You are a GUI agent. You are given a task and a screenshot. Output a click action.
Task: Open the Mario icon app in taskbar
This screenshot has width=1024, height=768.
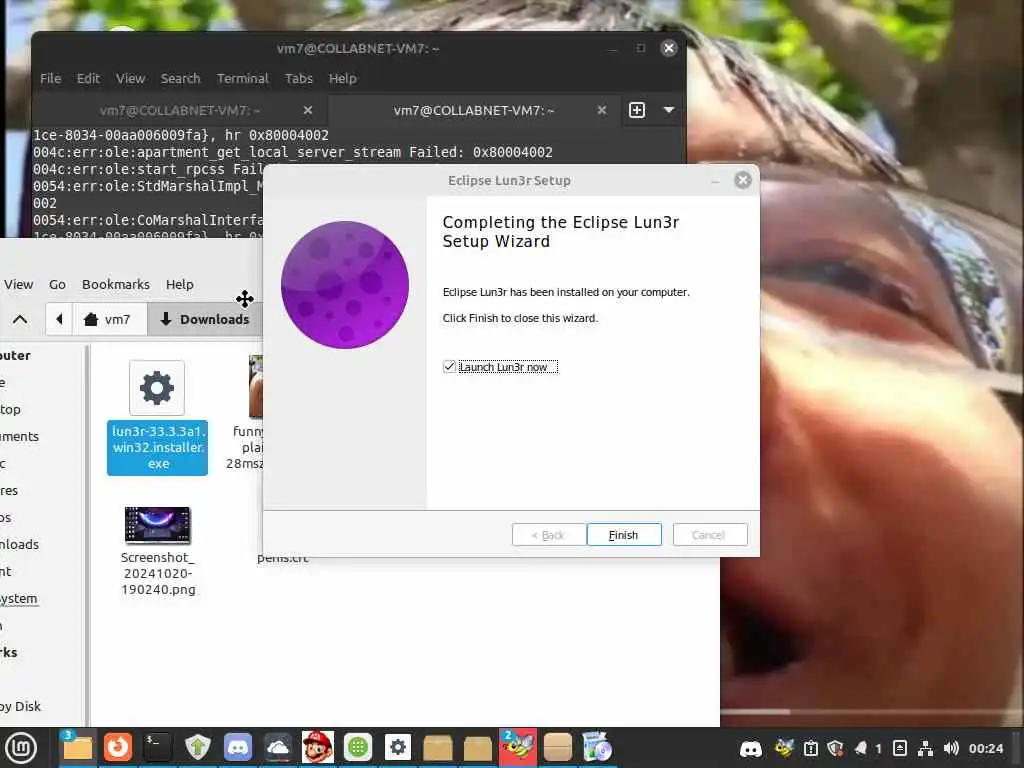point(318,748)
